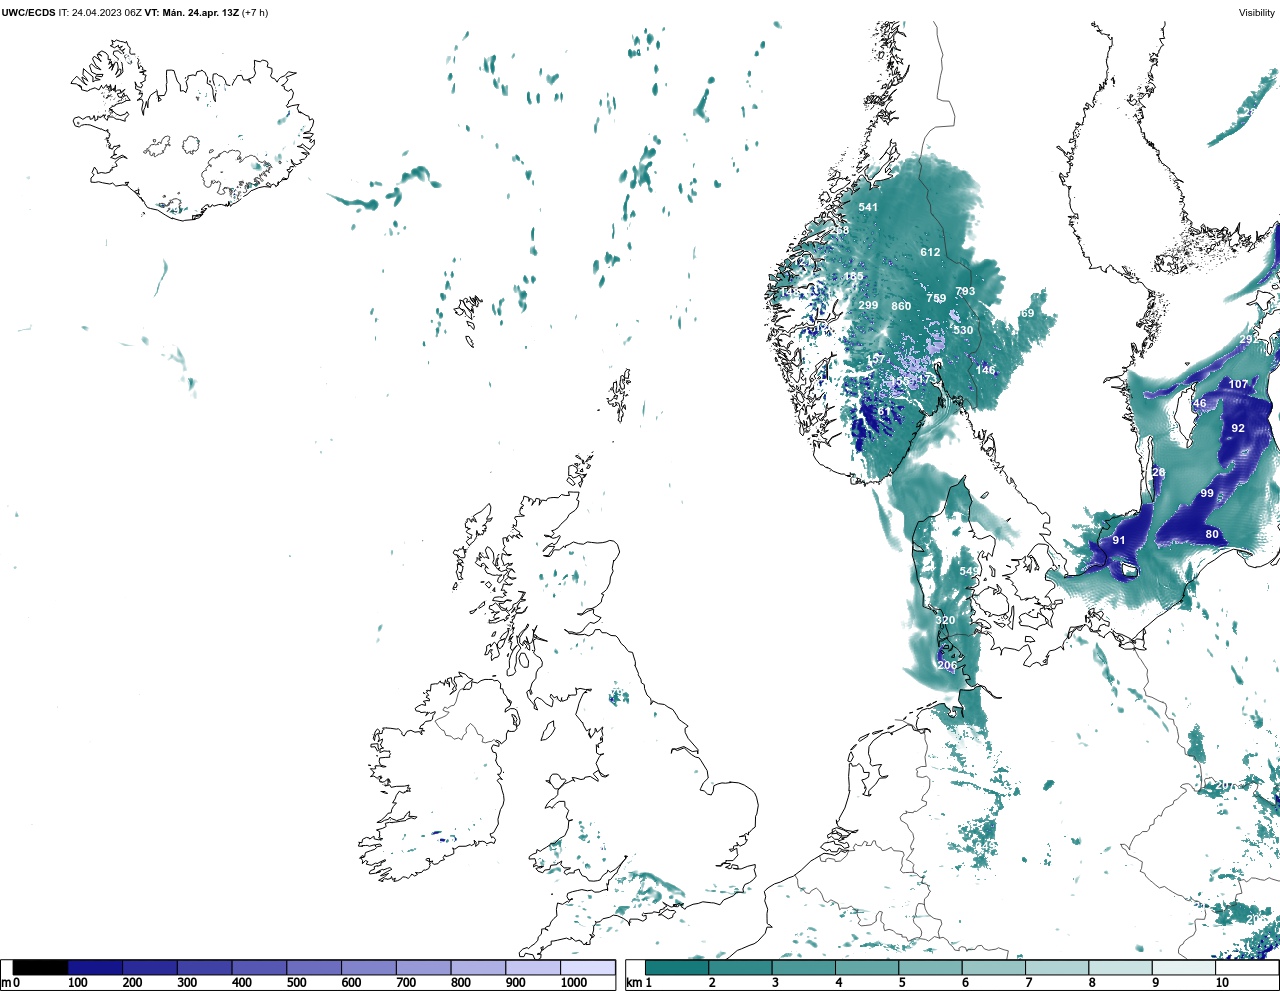Click the visibility value 206

pos(947,666)
